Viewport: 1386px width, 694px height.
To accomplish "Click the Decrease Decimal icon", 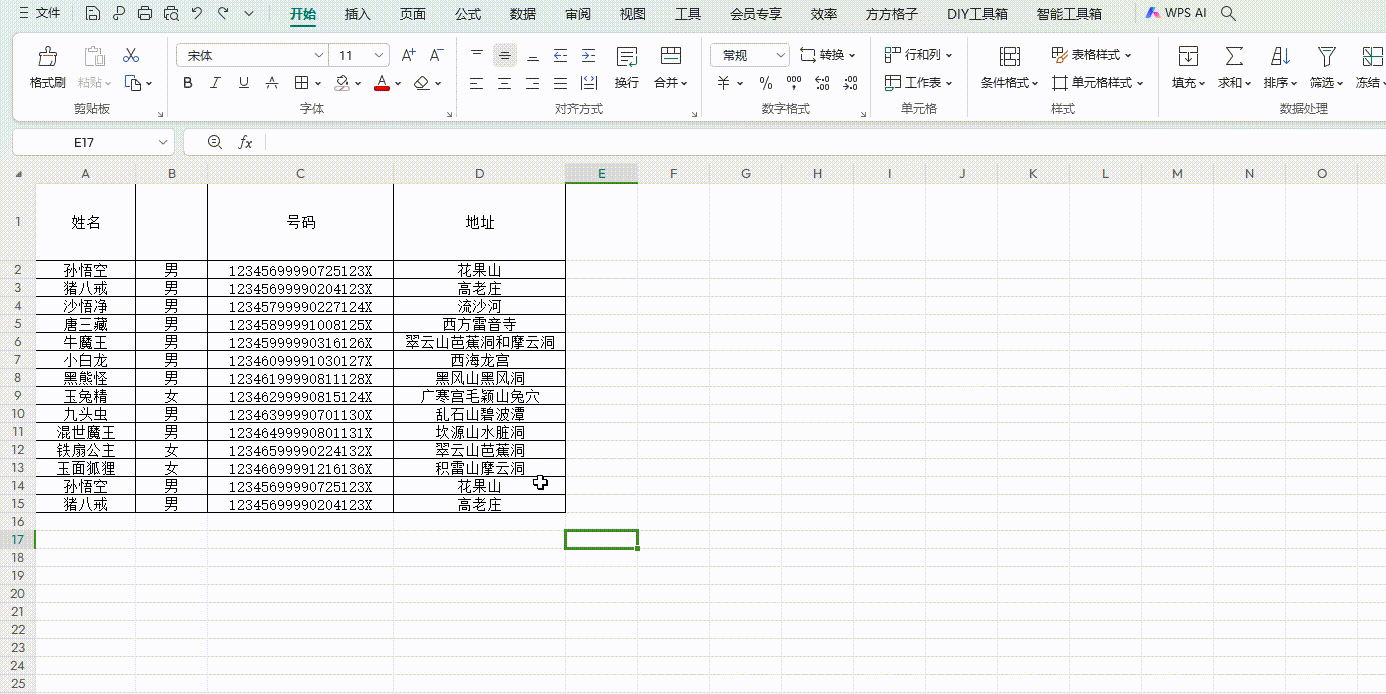I will (850, 83).
